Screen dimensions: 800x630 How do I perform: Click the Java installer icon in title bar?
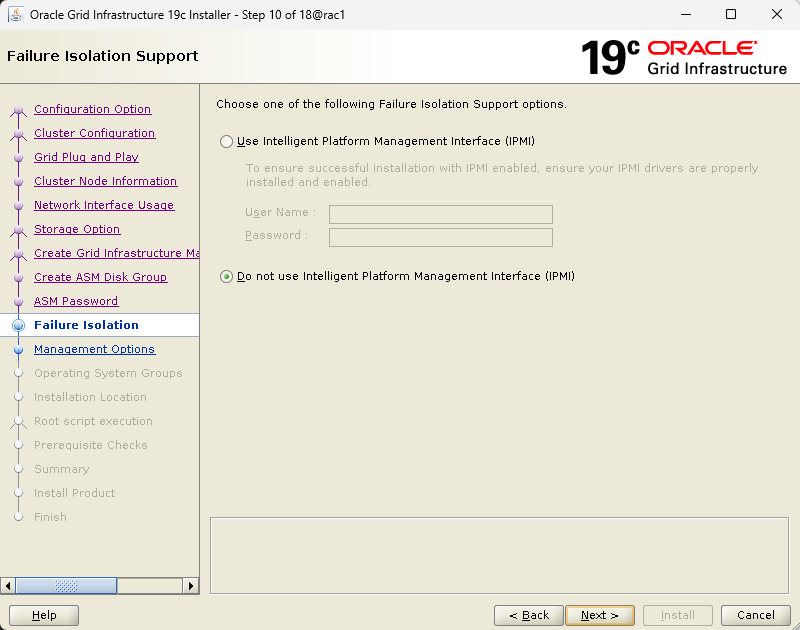coord(16,14)
